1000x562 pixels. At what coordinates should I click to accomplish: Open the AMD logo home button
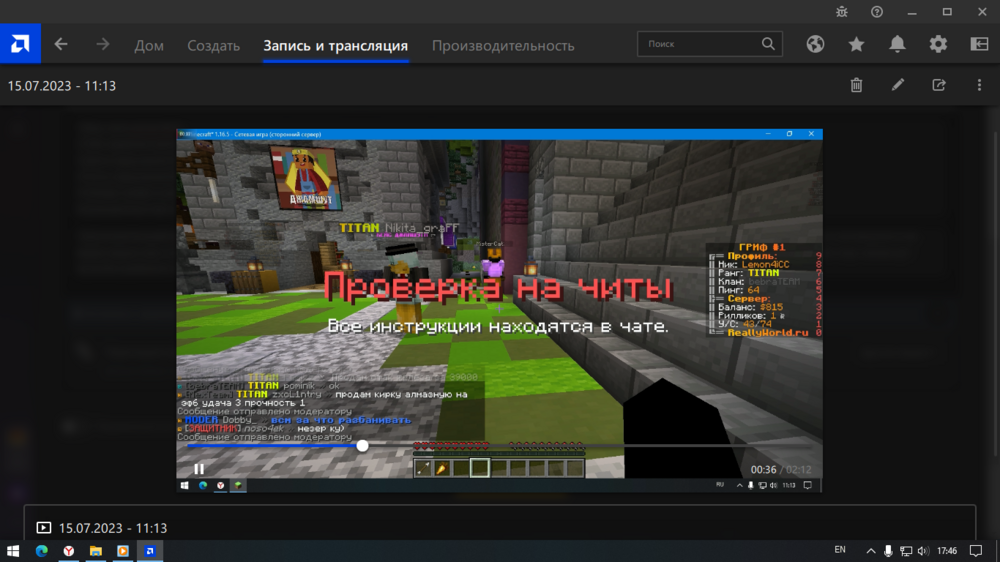20,43
